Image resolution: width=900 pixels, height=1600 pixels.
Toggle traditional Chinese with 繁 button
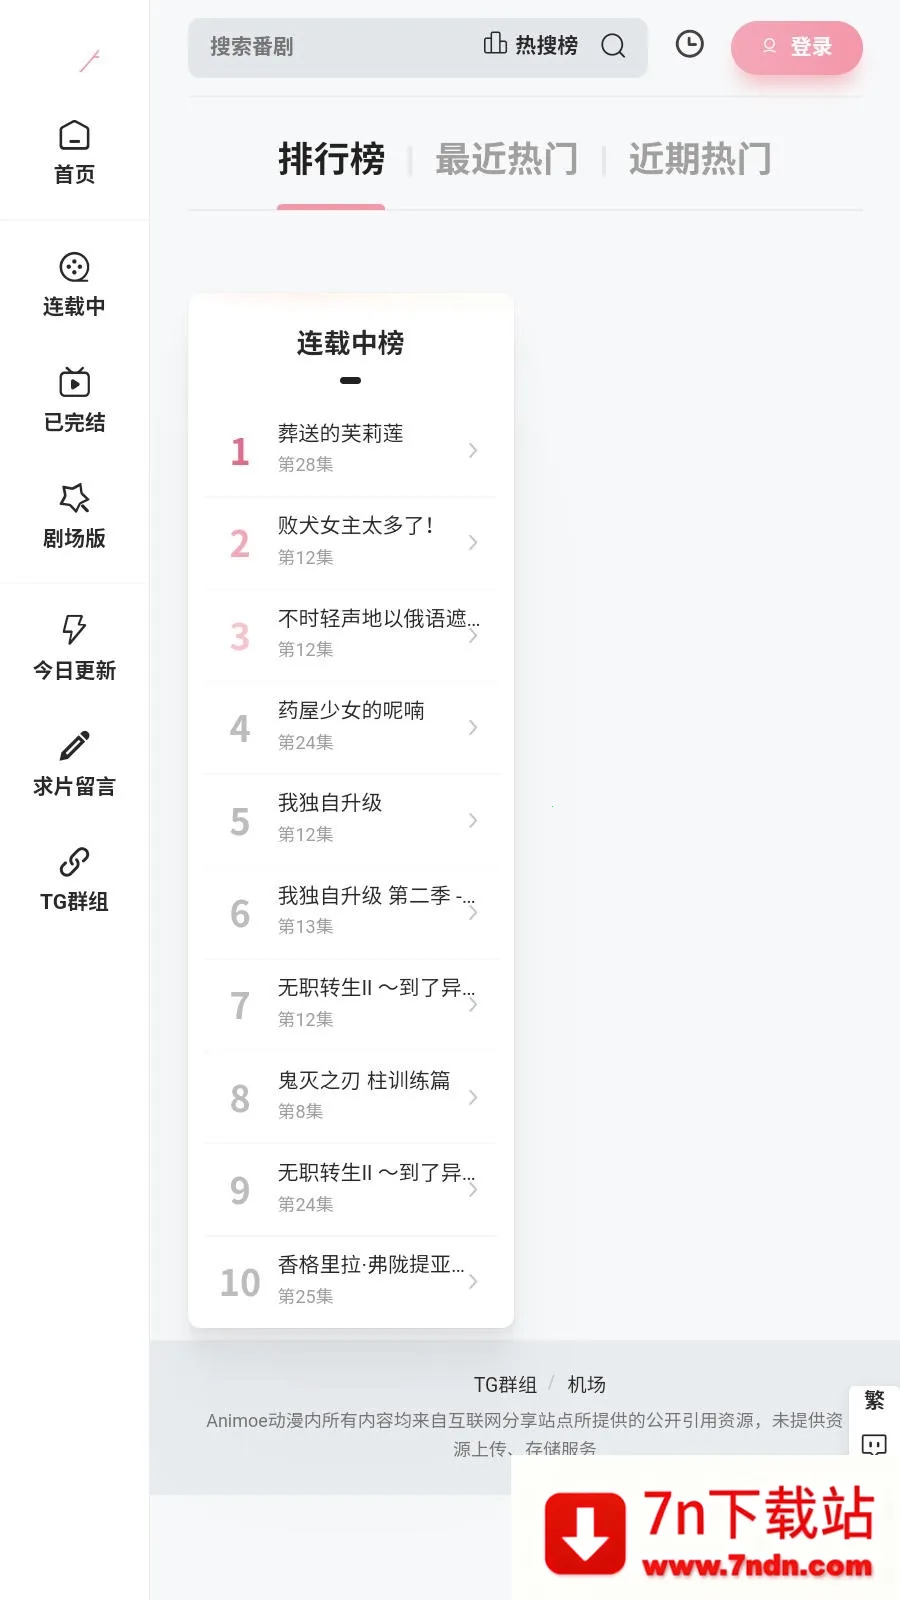click(x=874, y=1400)
